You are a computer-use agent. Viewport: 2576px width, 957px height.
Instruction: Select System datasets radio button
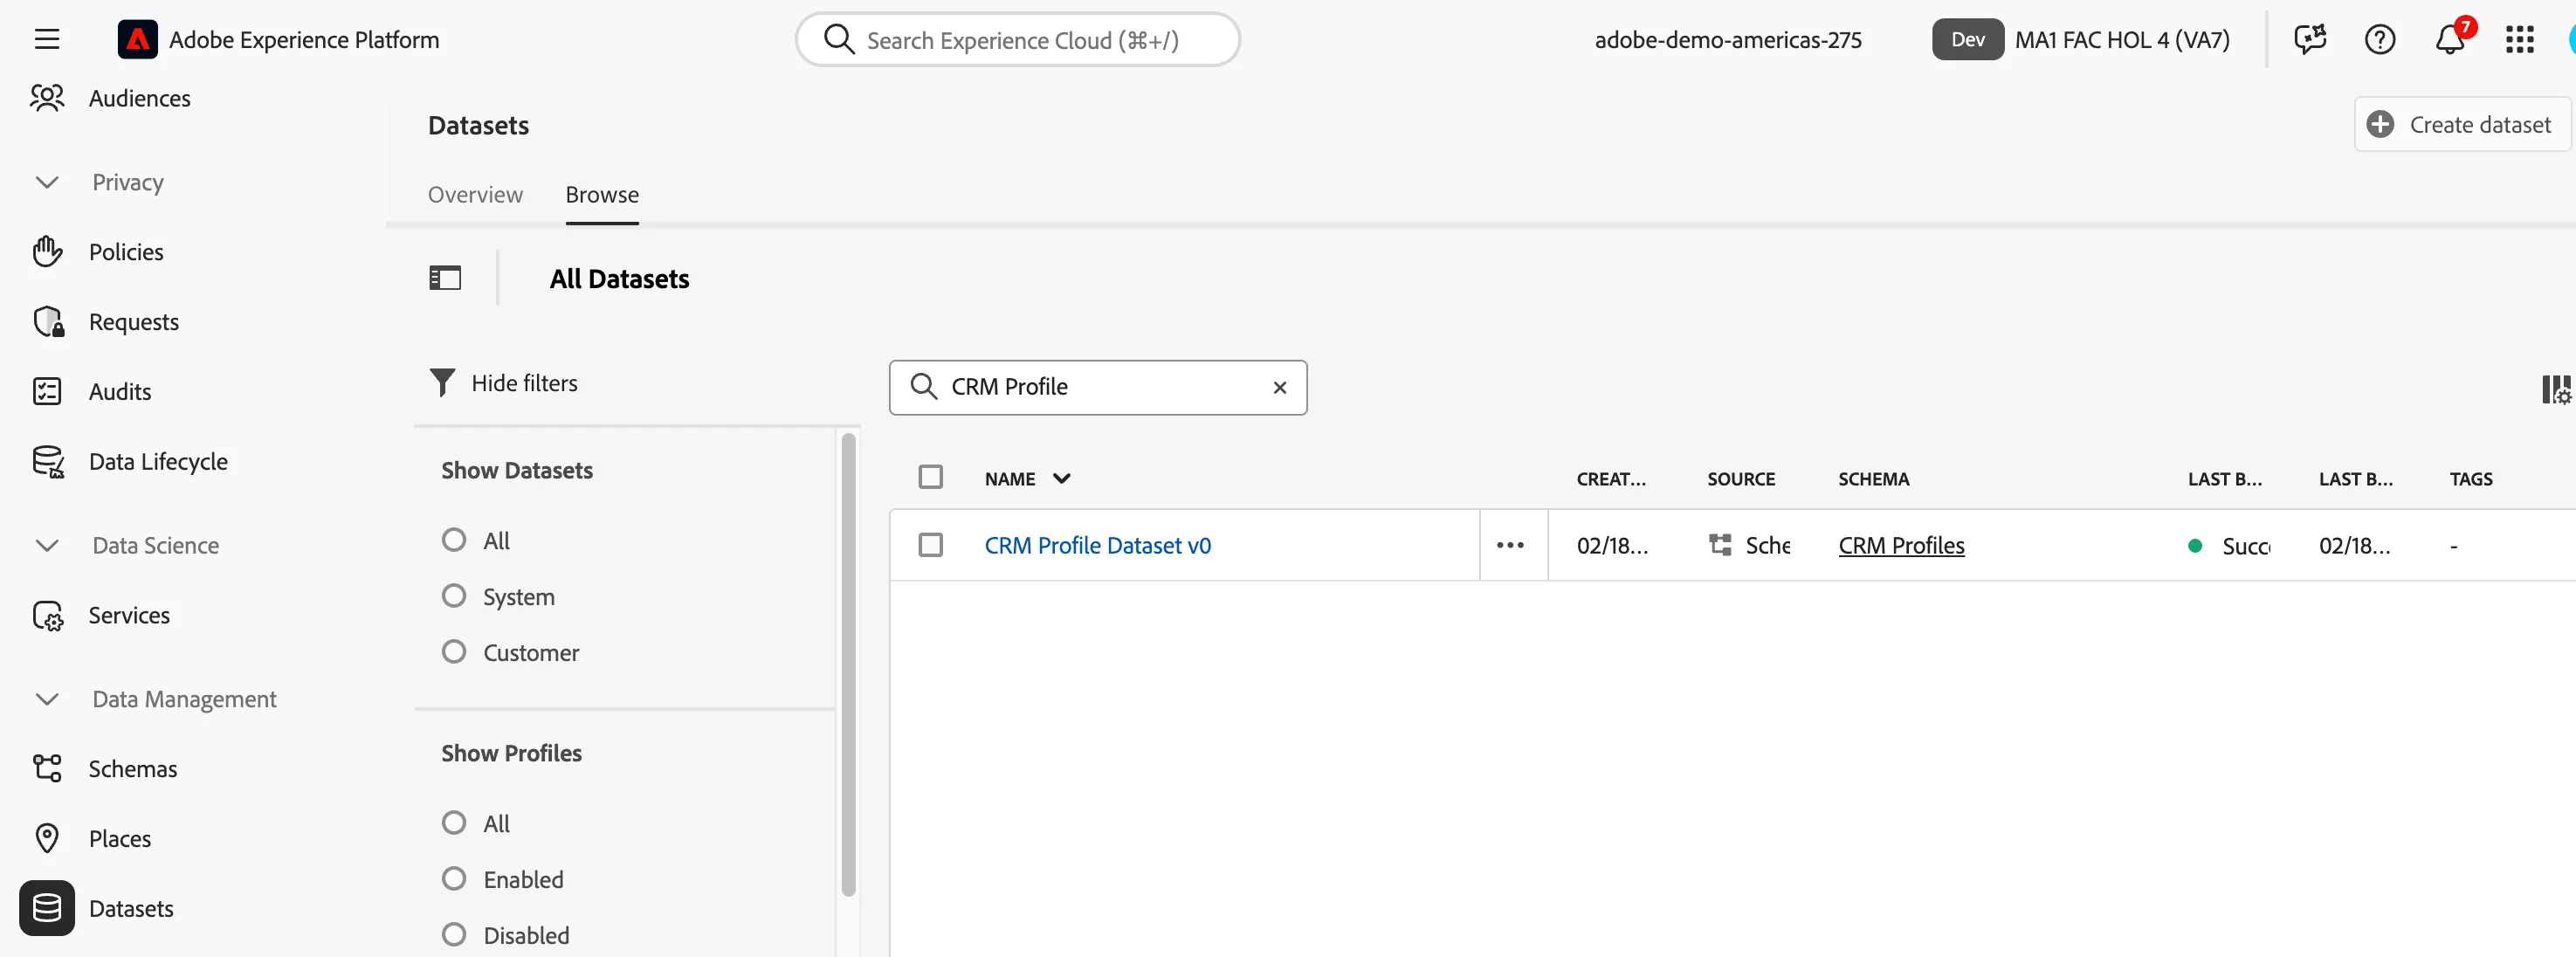(454, 596)
